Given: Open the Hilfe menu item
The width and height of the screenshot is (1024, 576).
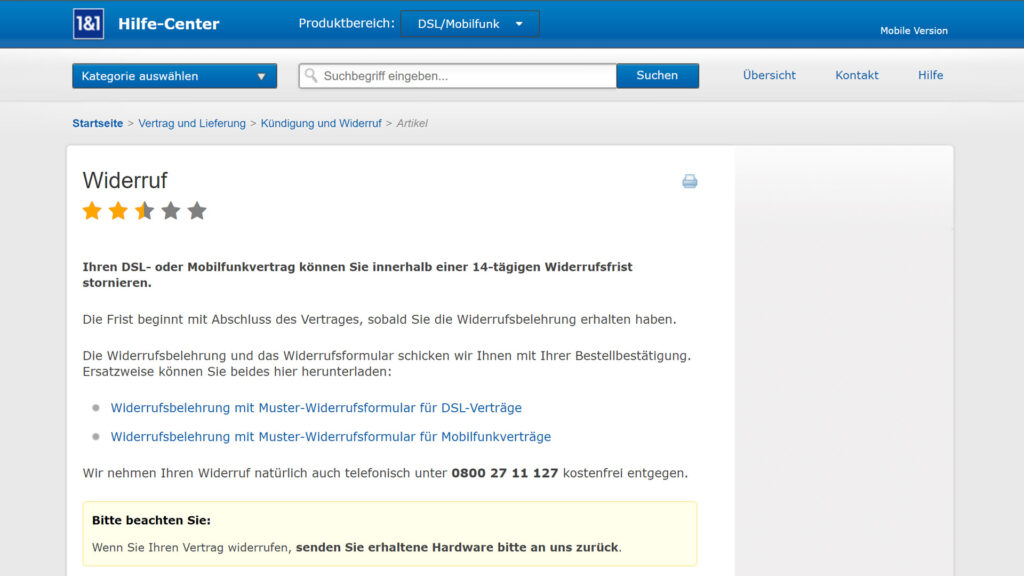Looking at the screenshot, I should point(930,75).
